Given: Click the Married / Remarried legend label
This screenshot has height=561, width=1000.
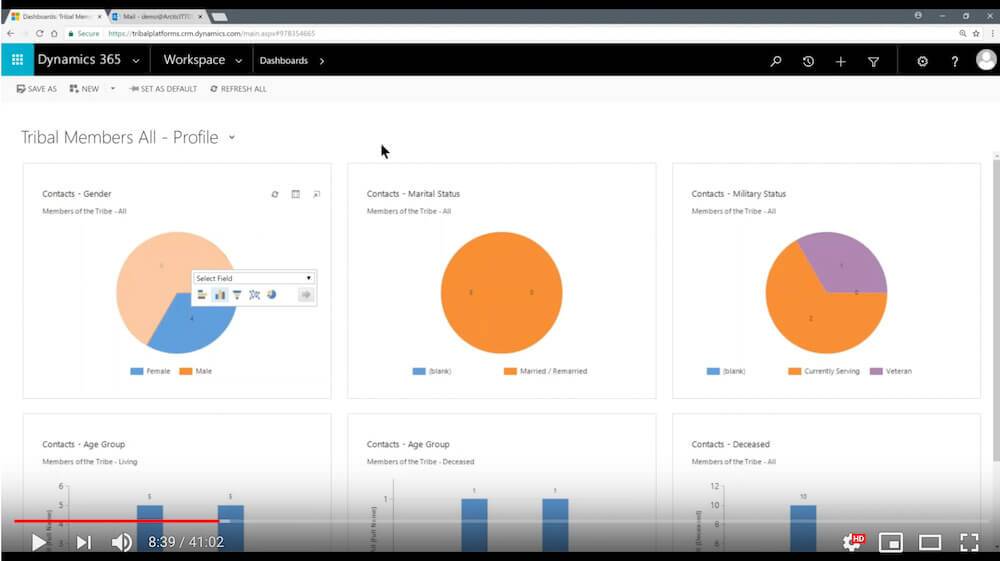Looking at the screenshot, I should point(554,371).
